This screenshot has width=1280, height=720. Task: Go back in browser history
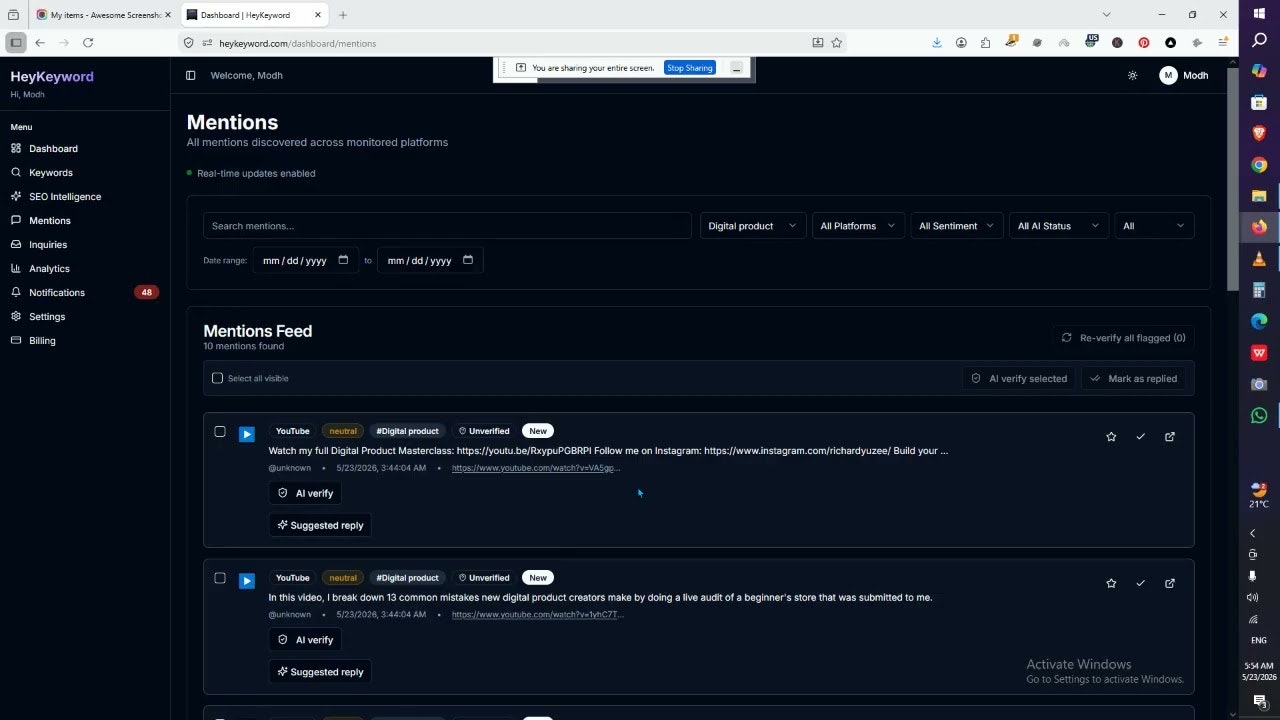coord(40,43)
